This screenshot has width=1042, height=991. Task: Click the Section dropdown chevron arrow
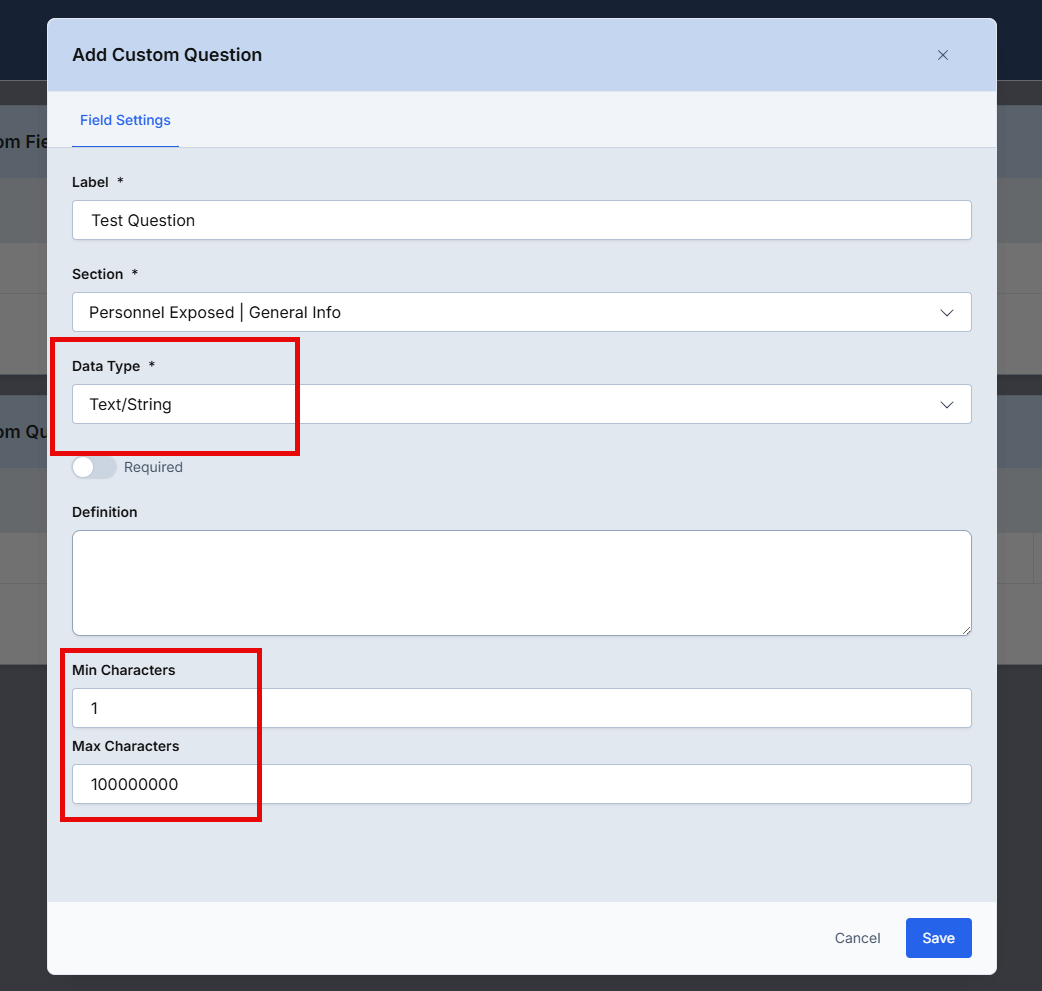coord(947,312)
